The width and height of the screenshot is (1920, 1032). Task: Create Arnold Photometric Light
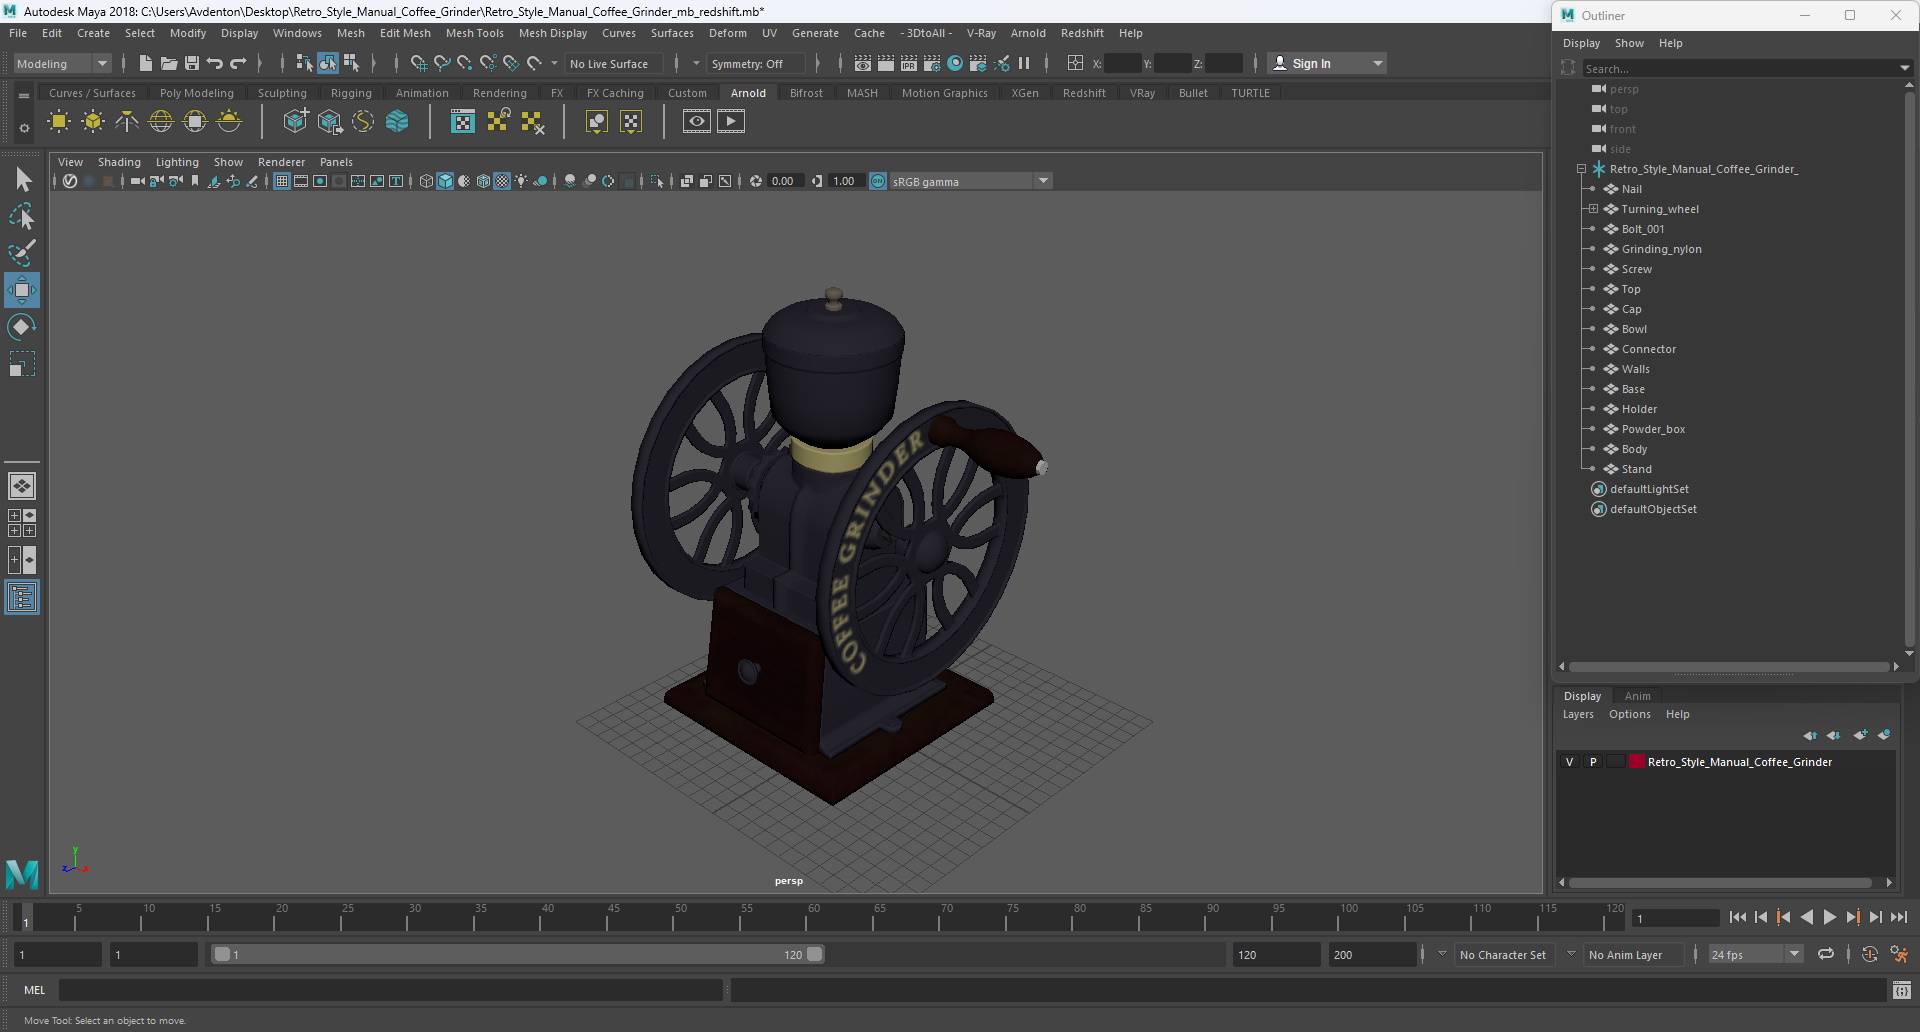(127, 122)
